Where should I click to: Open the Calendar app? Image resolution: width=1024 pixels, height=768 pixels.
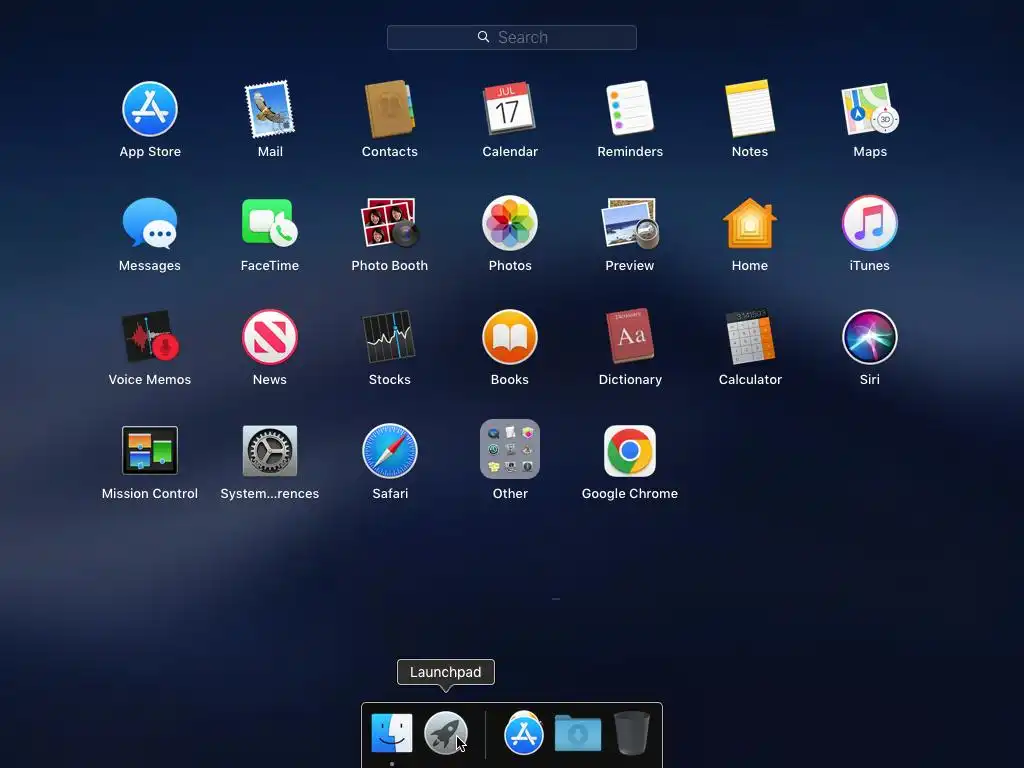[x=509, y=109]
